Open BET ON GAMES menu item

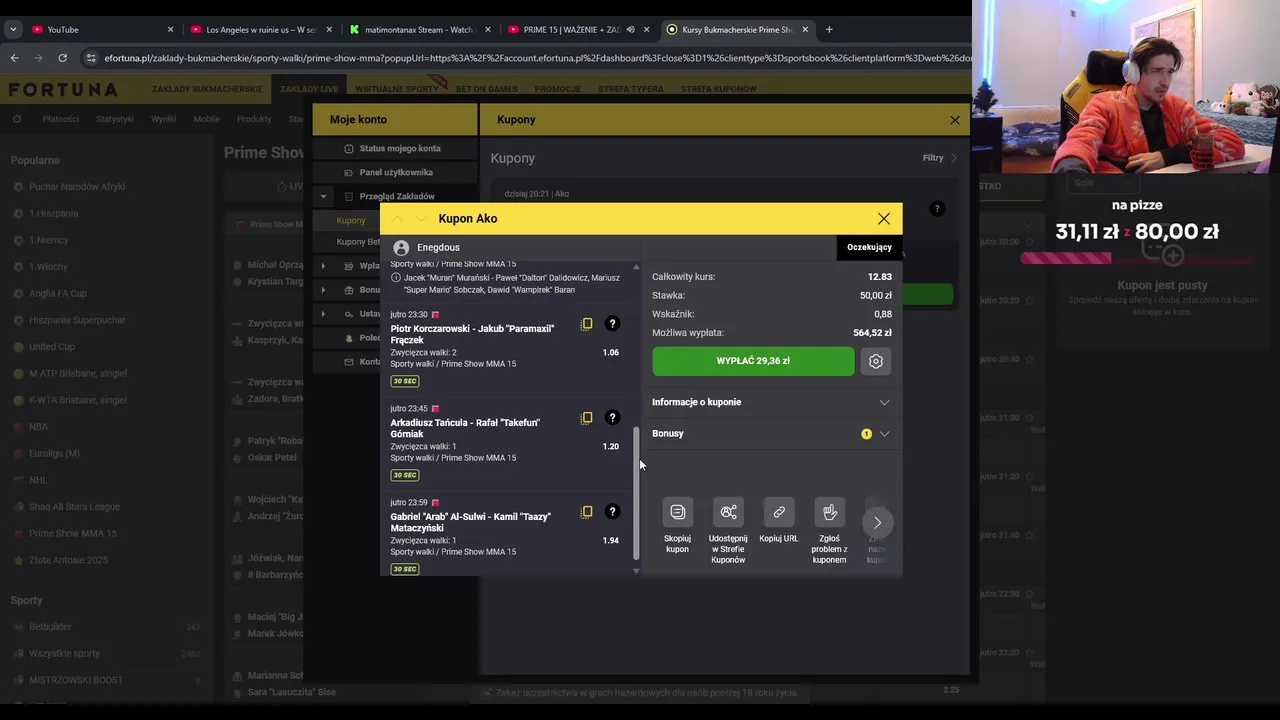(487, 89)
